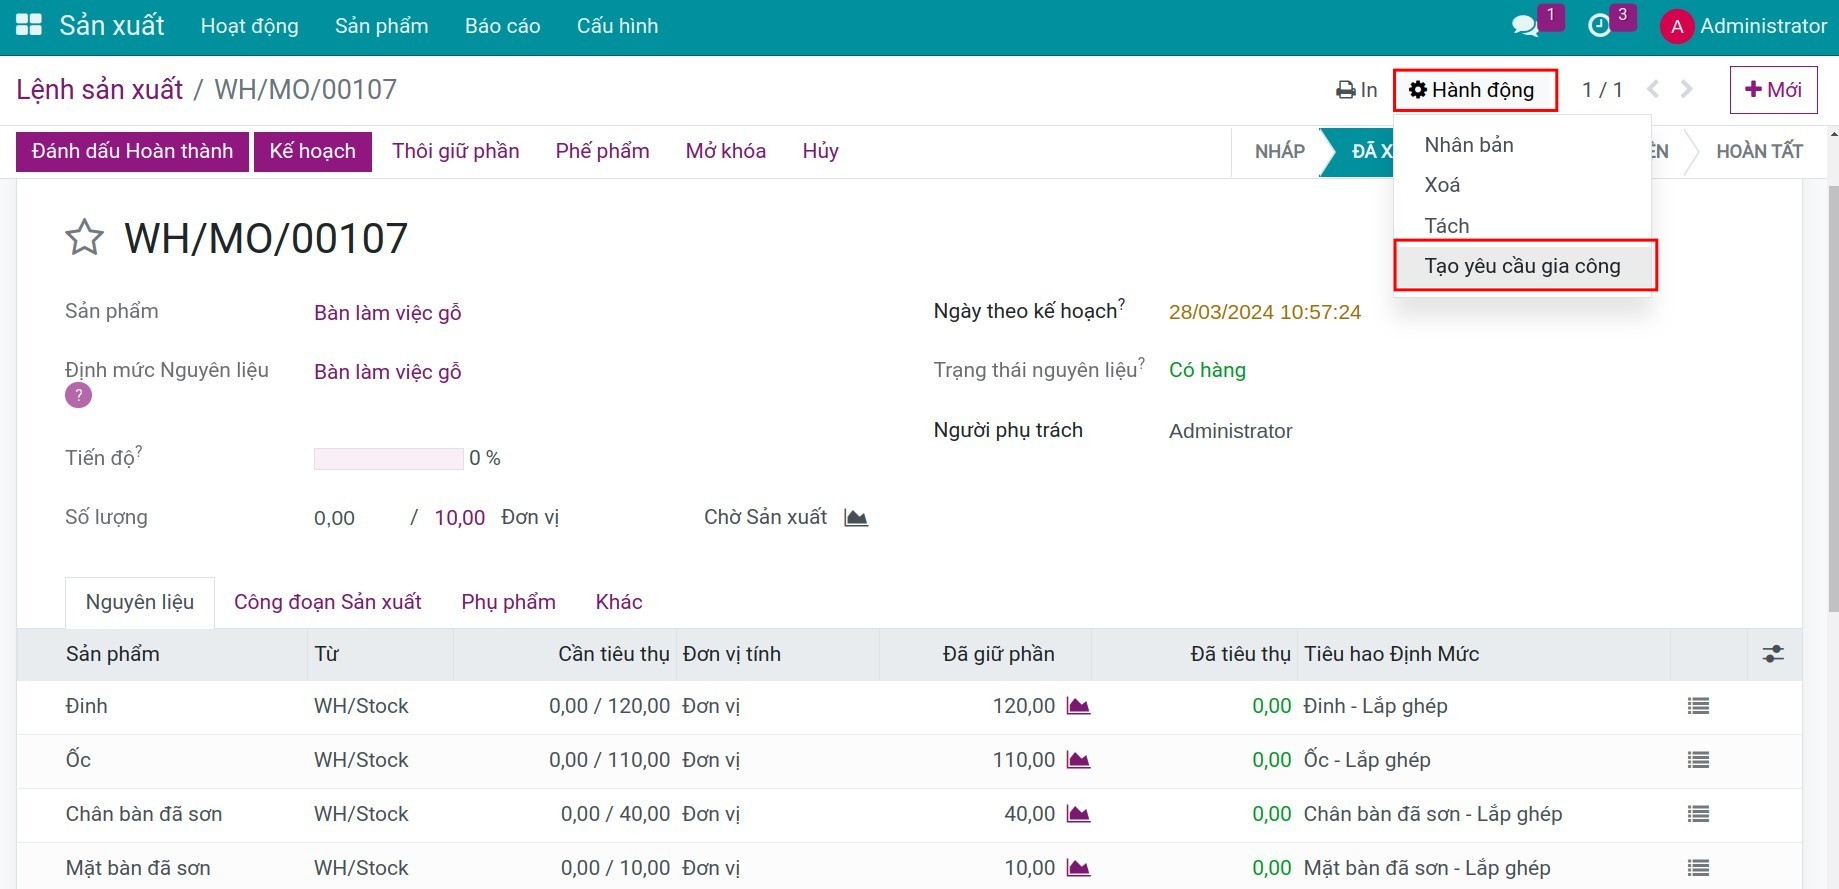Open the apps grid menu icon
This screenshot has width=1839, height=889.
[29, 26]
